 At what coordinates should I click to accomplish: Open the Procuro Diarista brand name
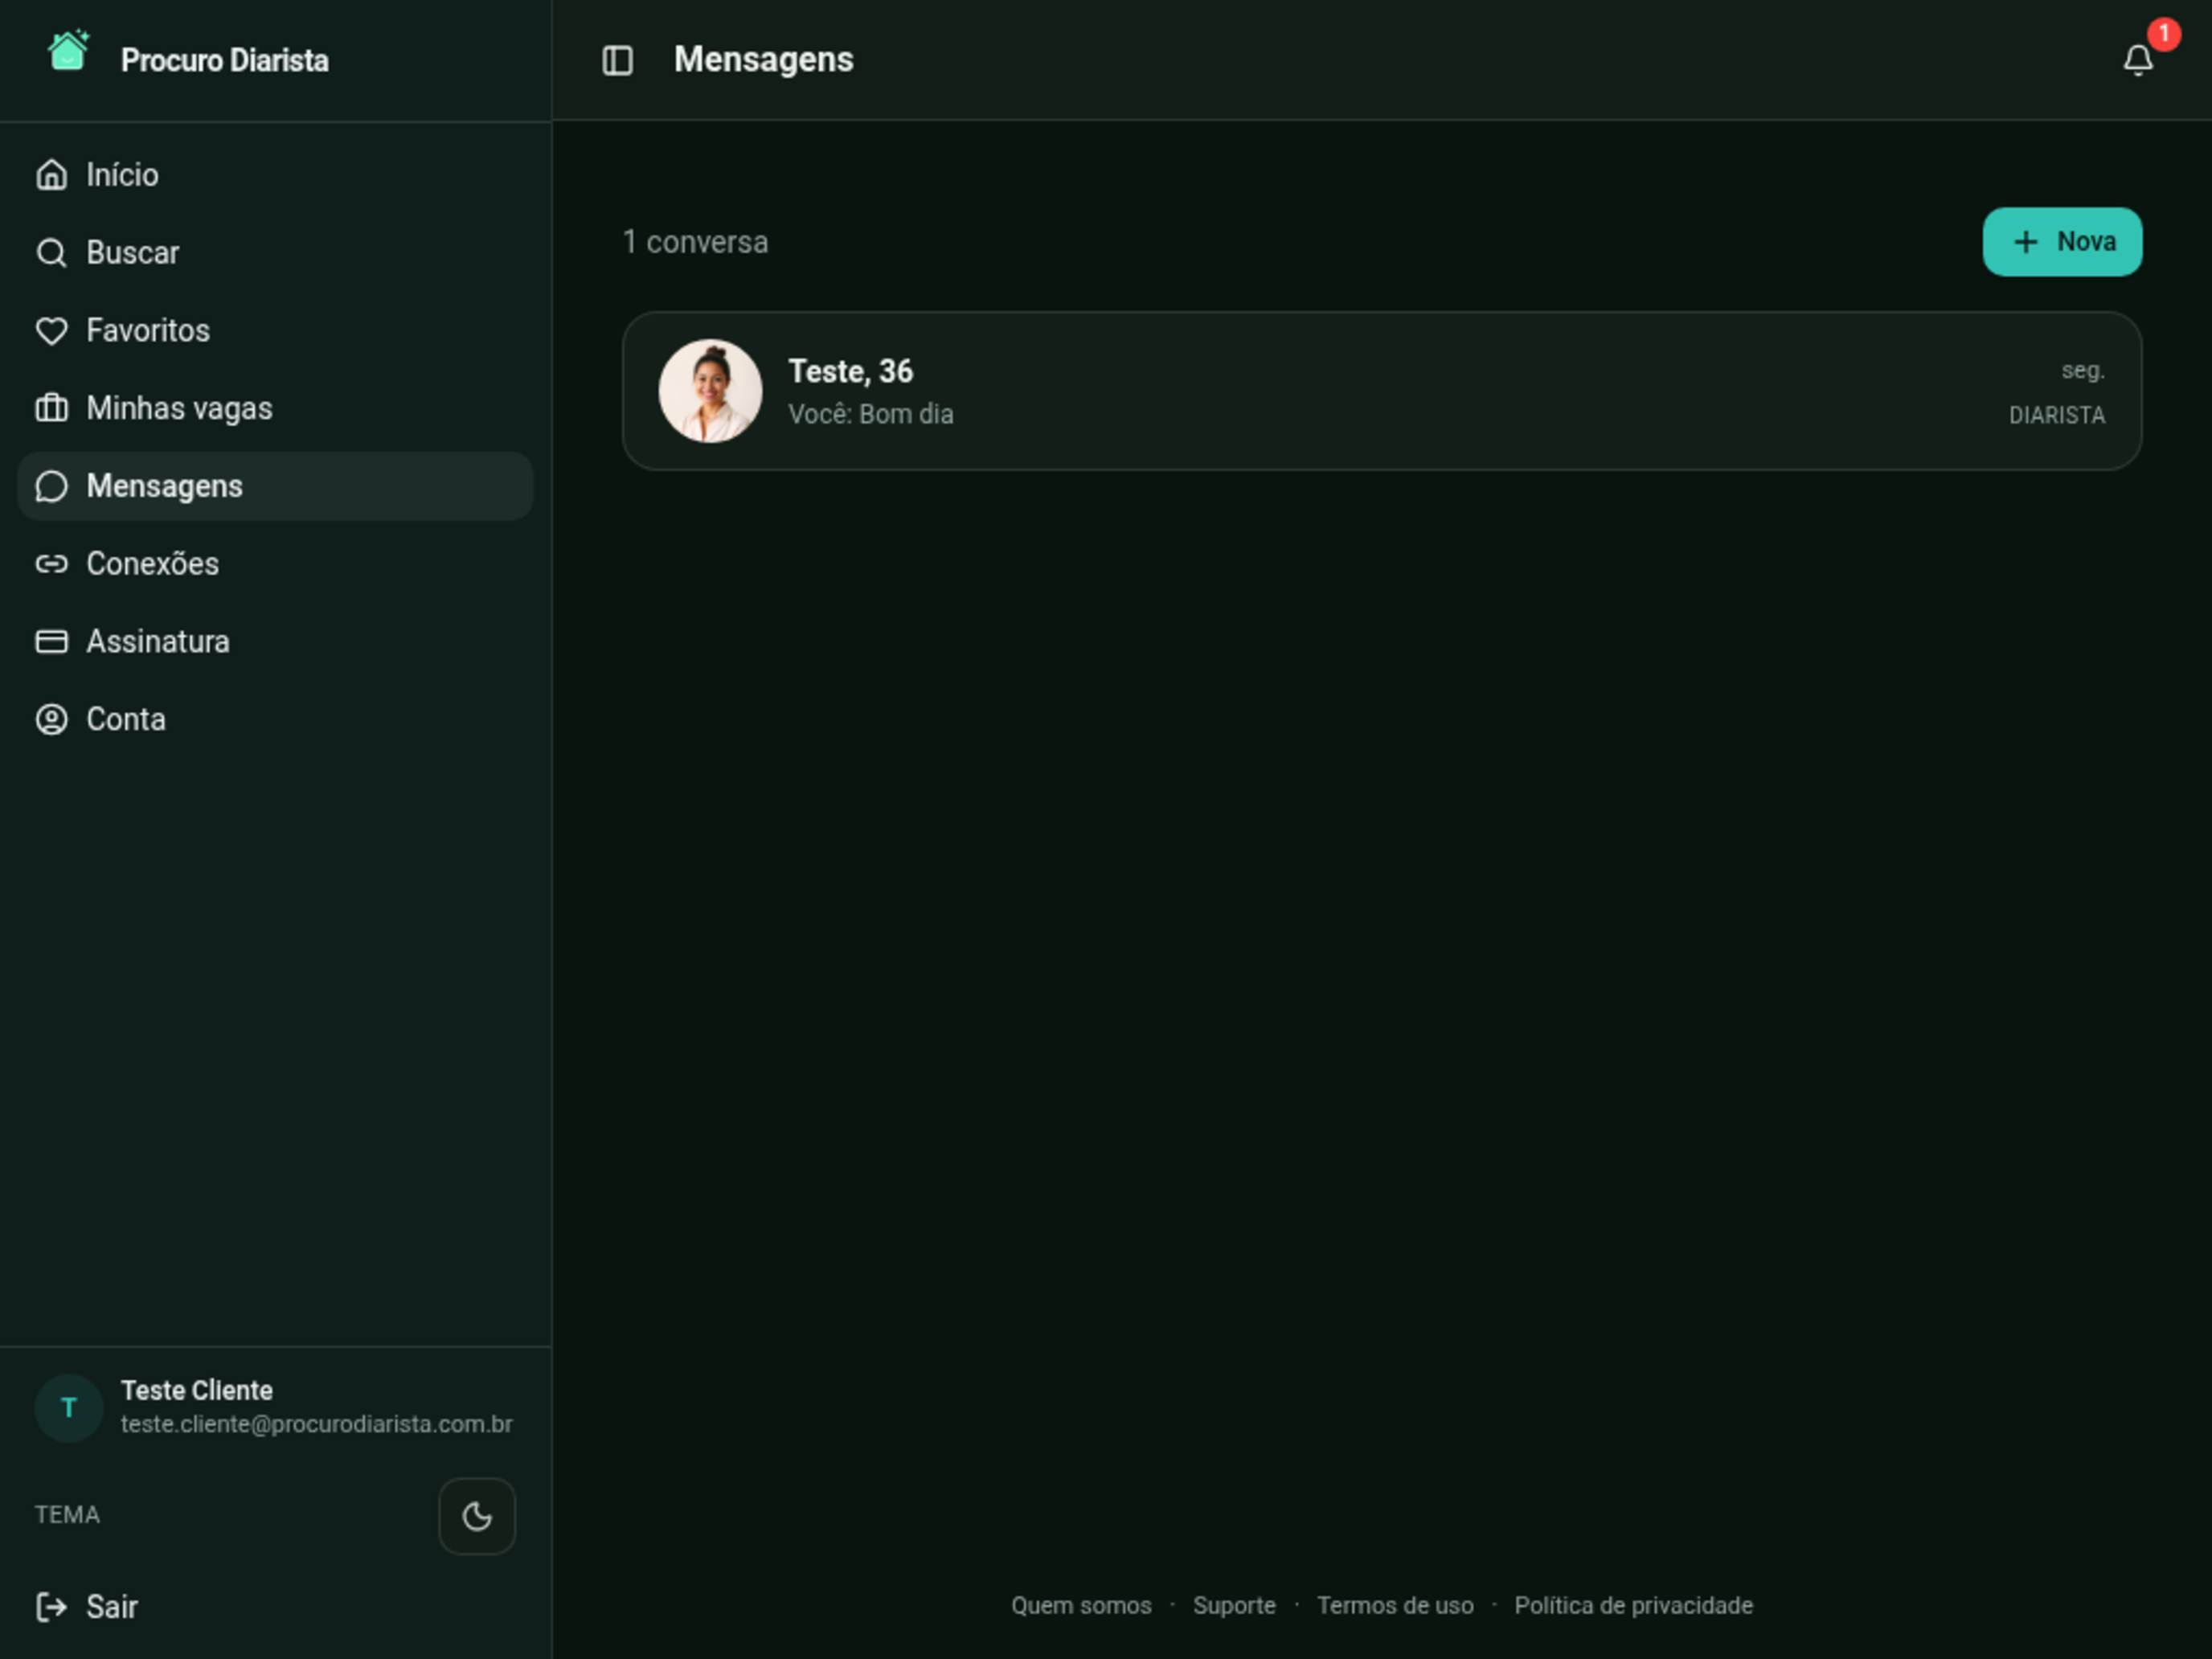click(x=225, y=60)
